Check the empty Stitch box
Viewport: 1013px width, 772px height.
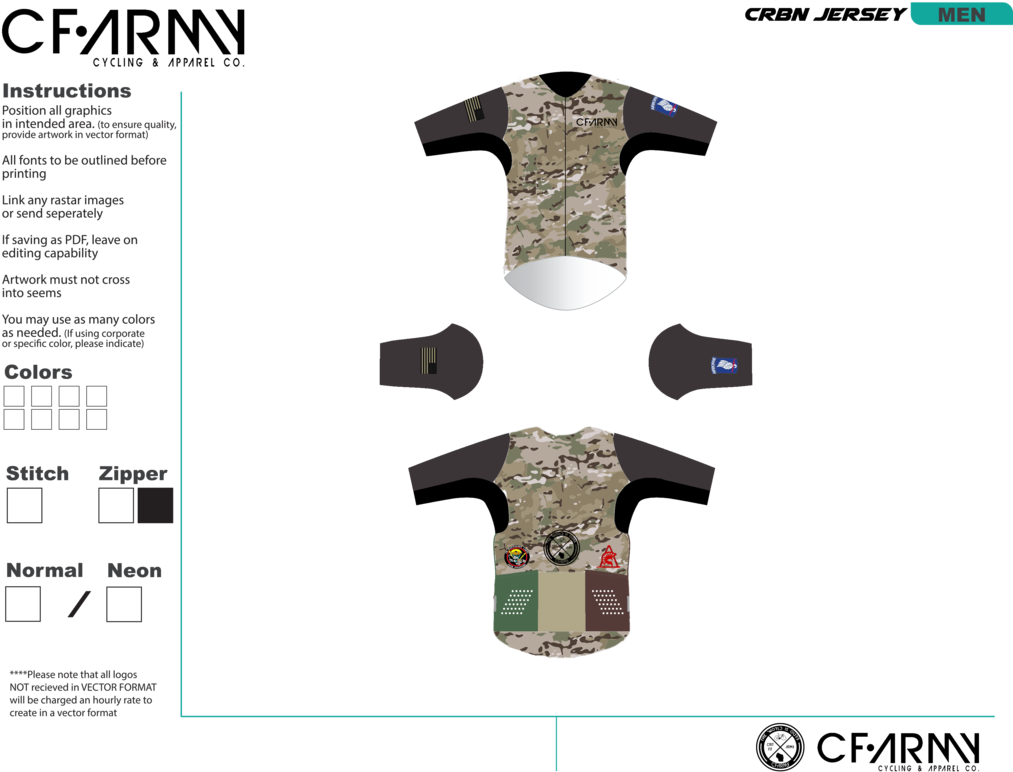click(x=25, y=505)
